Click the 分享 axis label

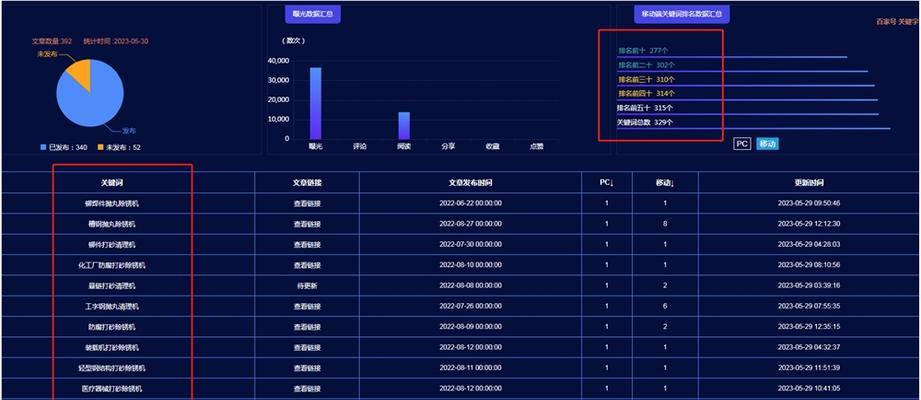click(448, 146)
